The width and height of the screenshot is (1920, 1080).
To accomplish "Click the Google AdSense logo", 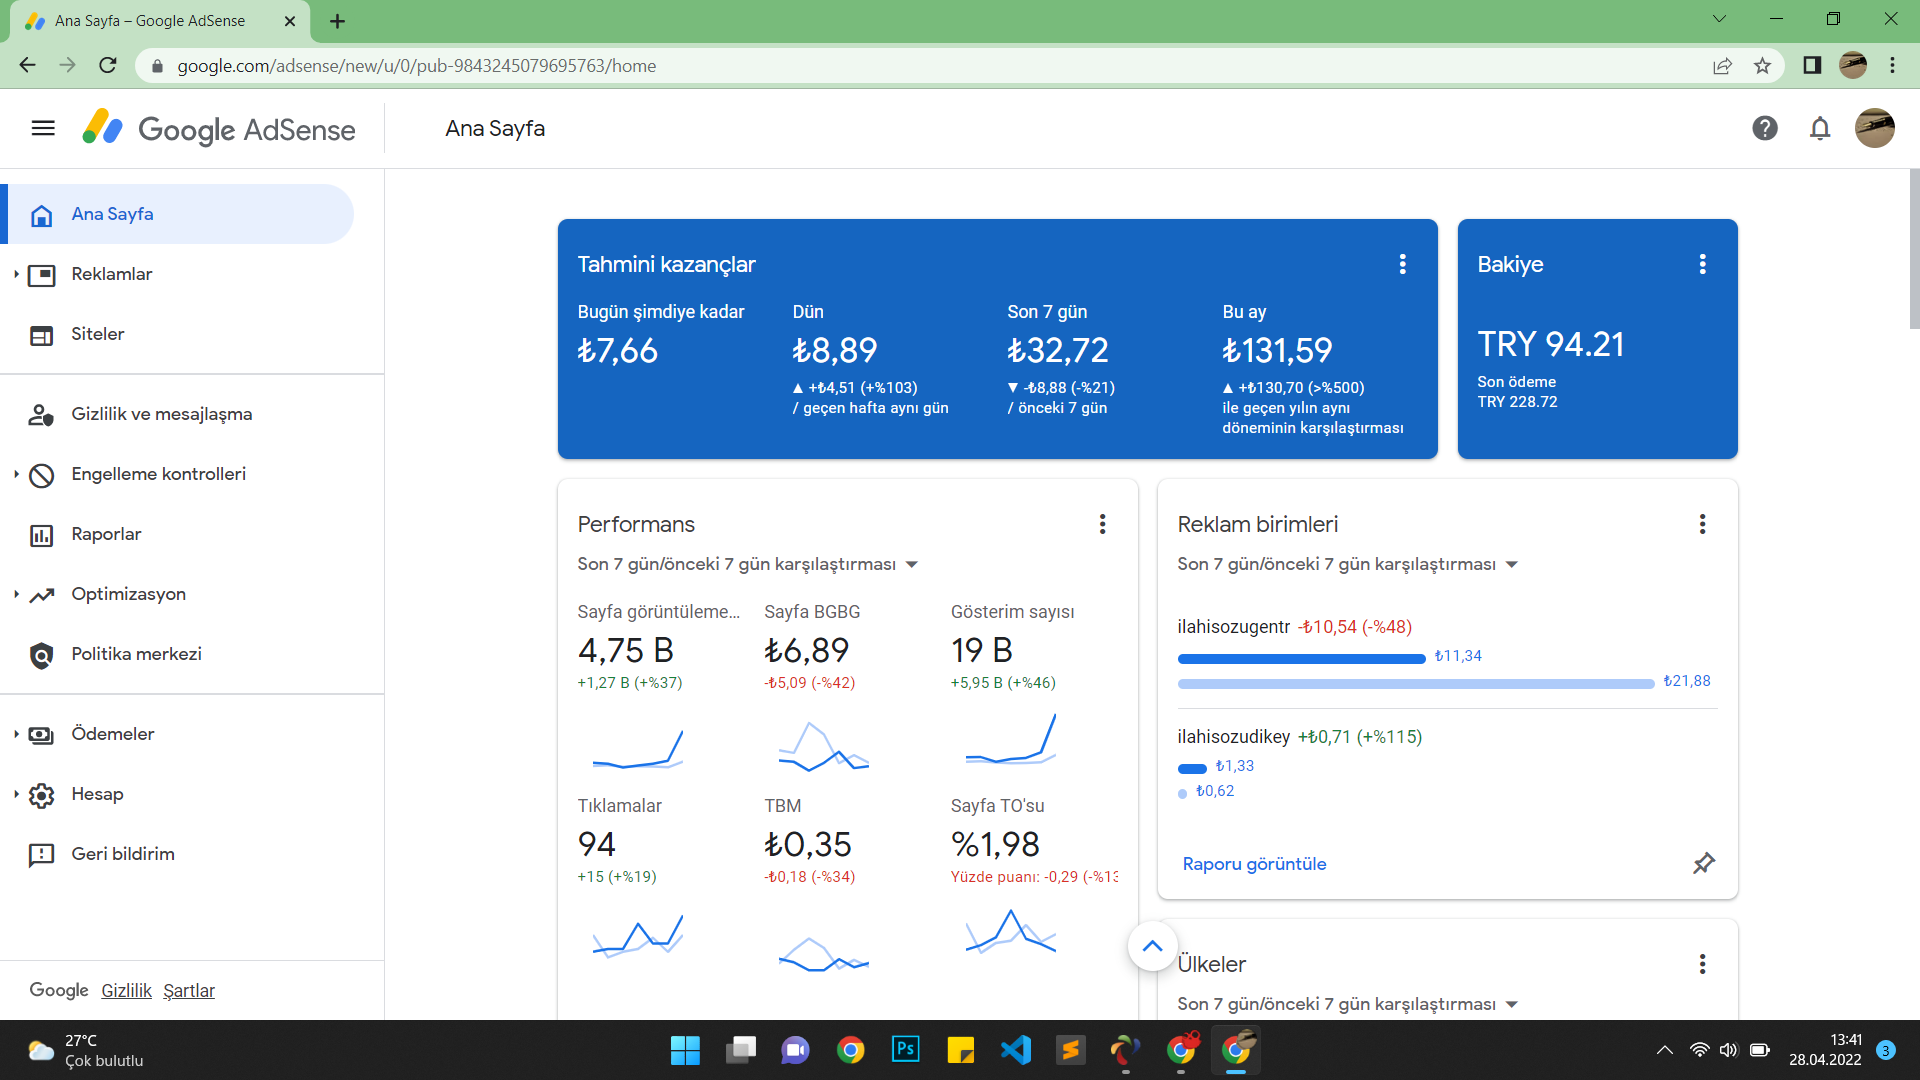I will 219,128.
